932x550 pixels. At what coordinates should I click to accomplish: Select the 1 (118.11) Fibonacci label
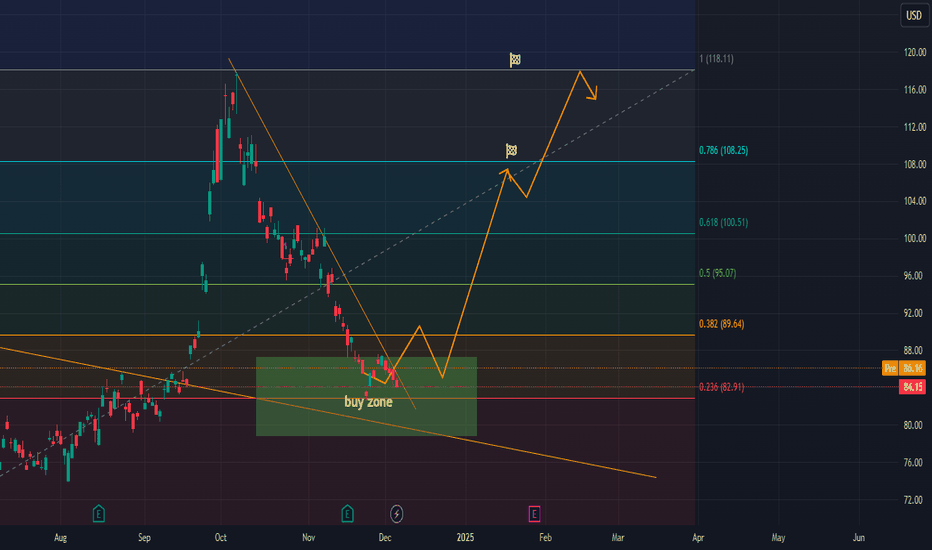pyautogui.click(x=716, y=59)
